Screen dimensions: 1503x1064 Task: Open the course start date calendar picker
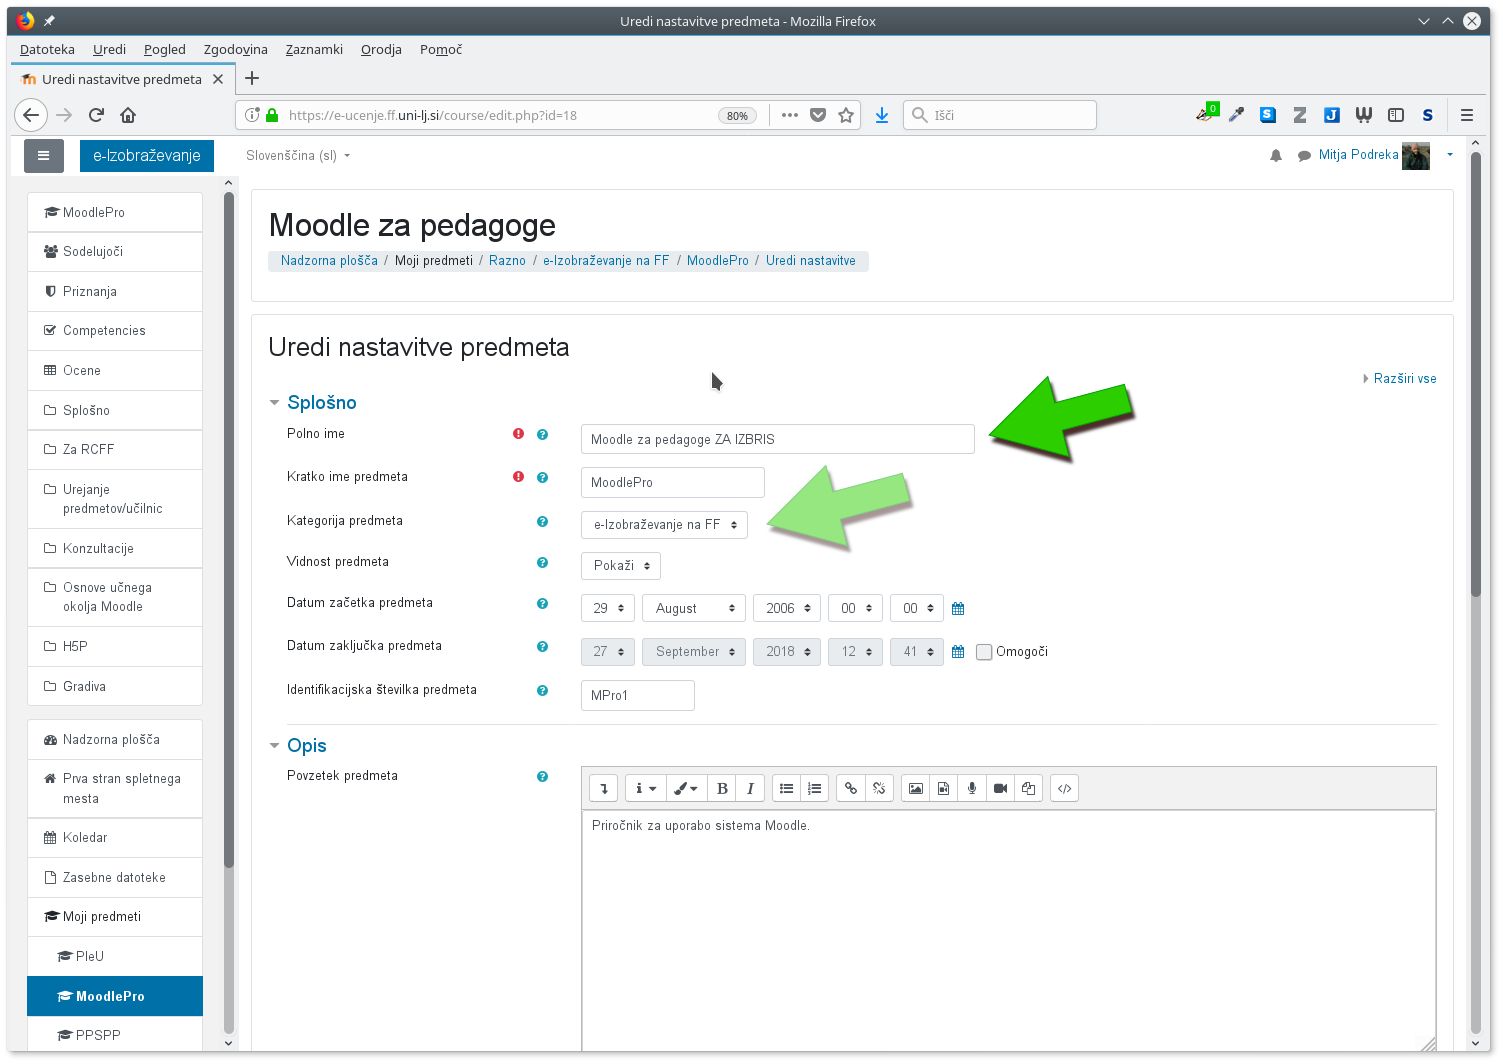pos(958,609)
